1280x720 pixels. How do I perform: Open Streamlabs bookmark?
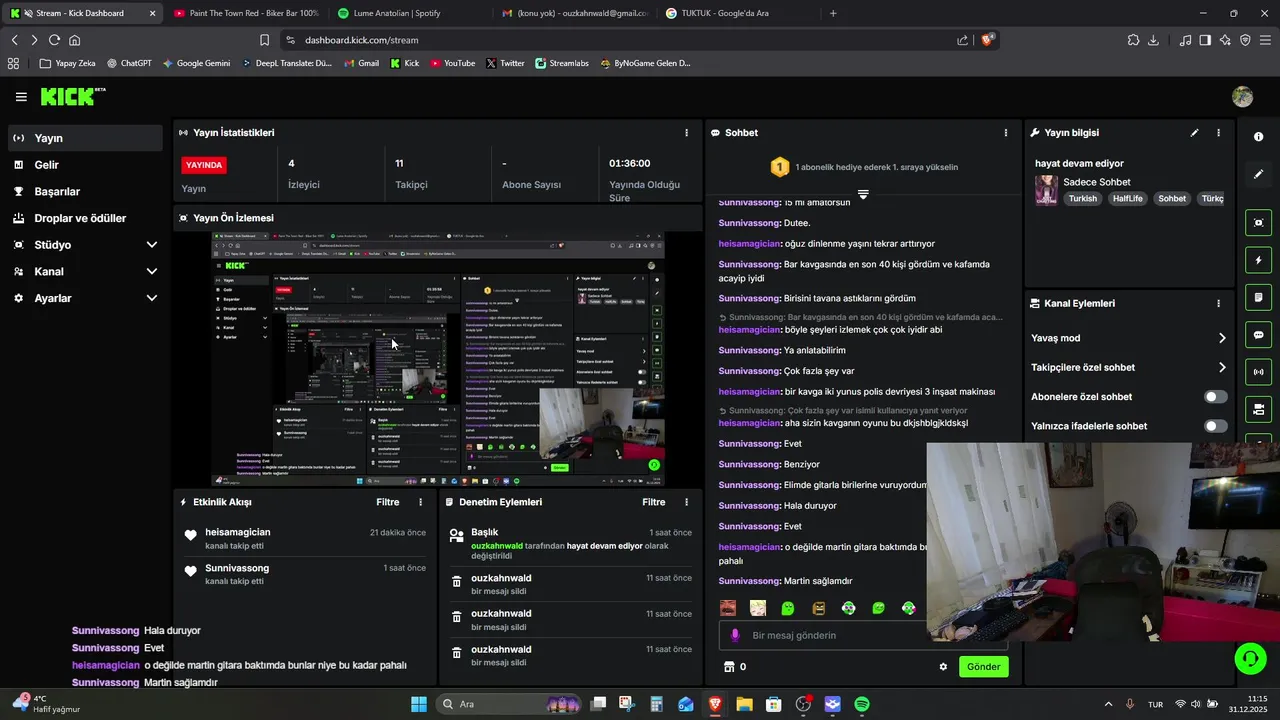pos(562,63)
